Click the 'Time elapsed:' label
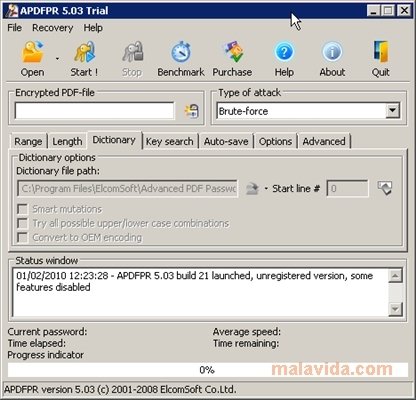 [x=37, y=343]
